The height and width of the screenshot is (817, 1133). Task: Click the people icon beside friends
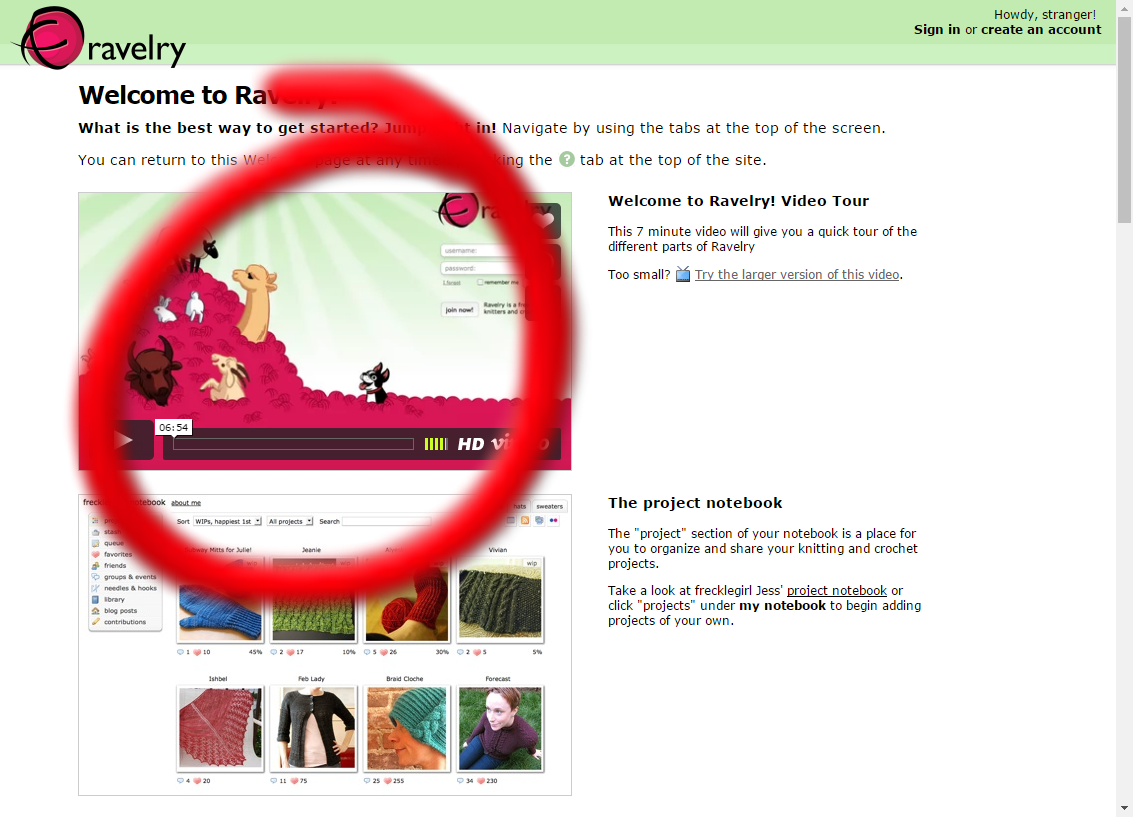pyautogui.click(x=95, y=566)
